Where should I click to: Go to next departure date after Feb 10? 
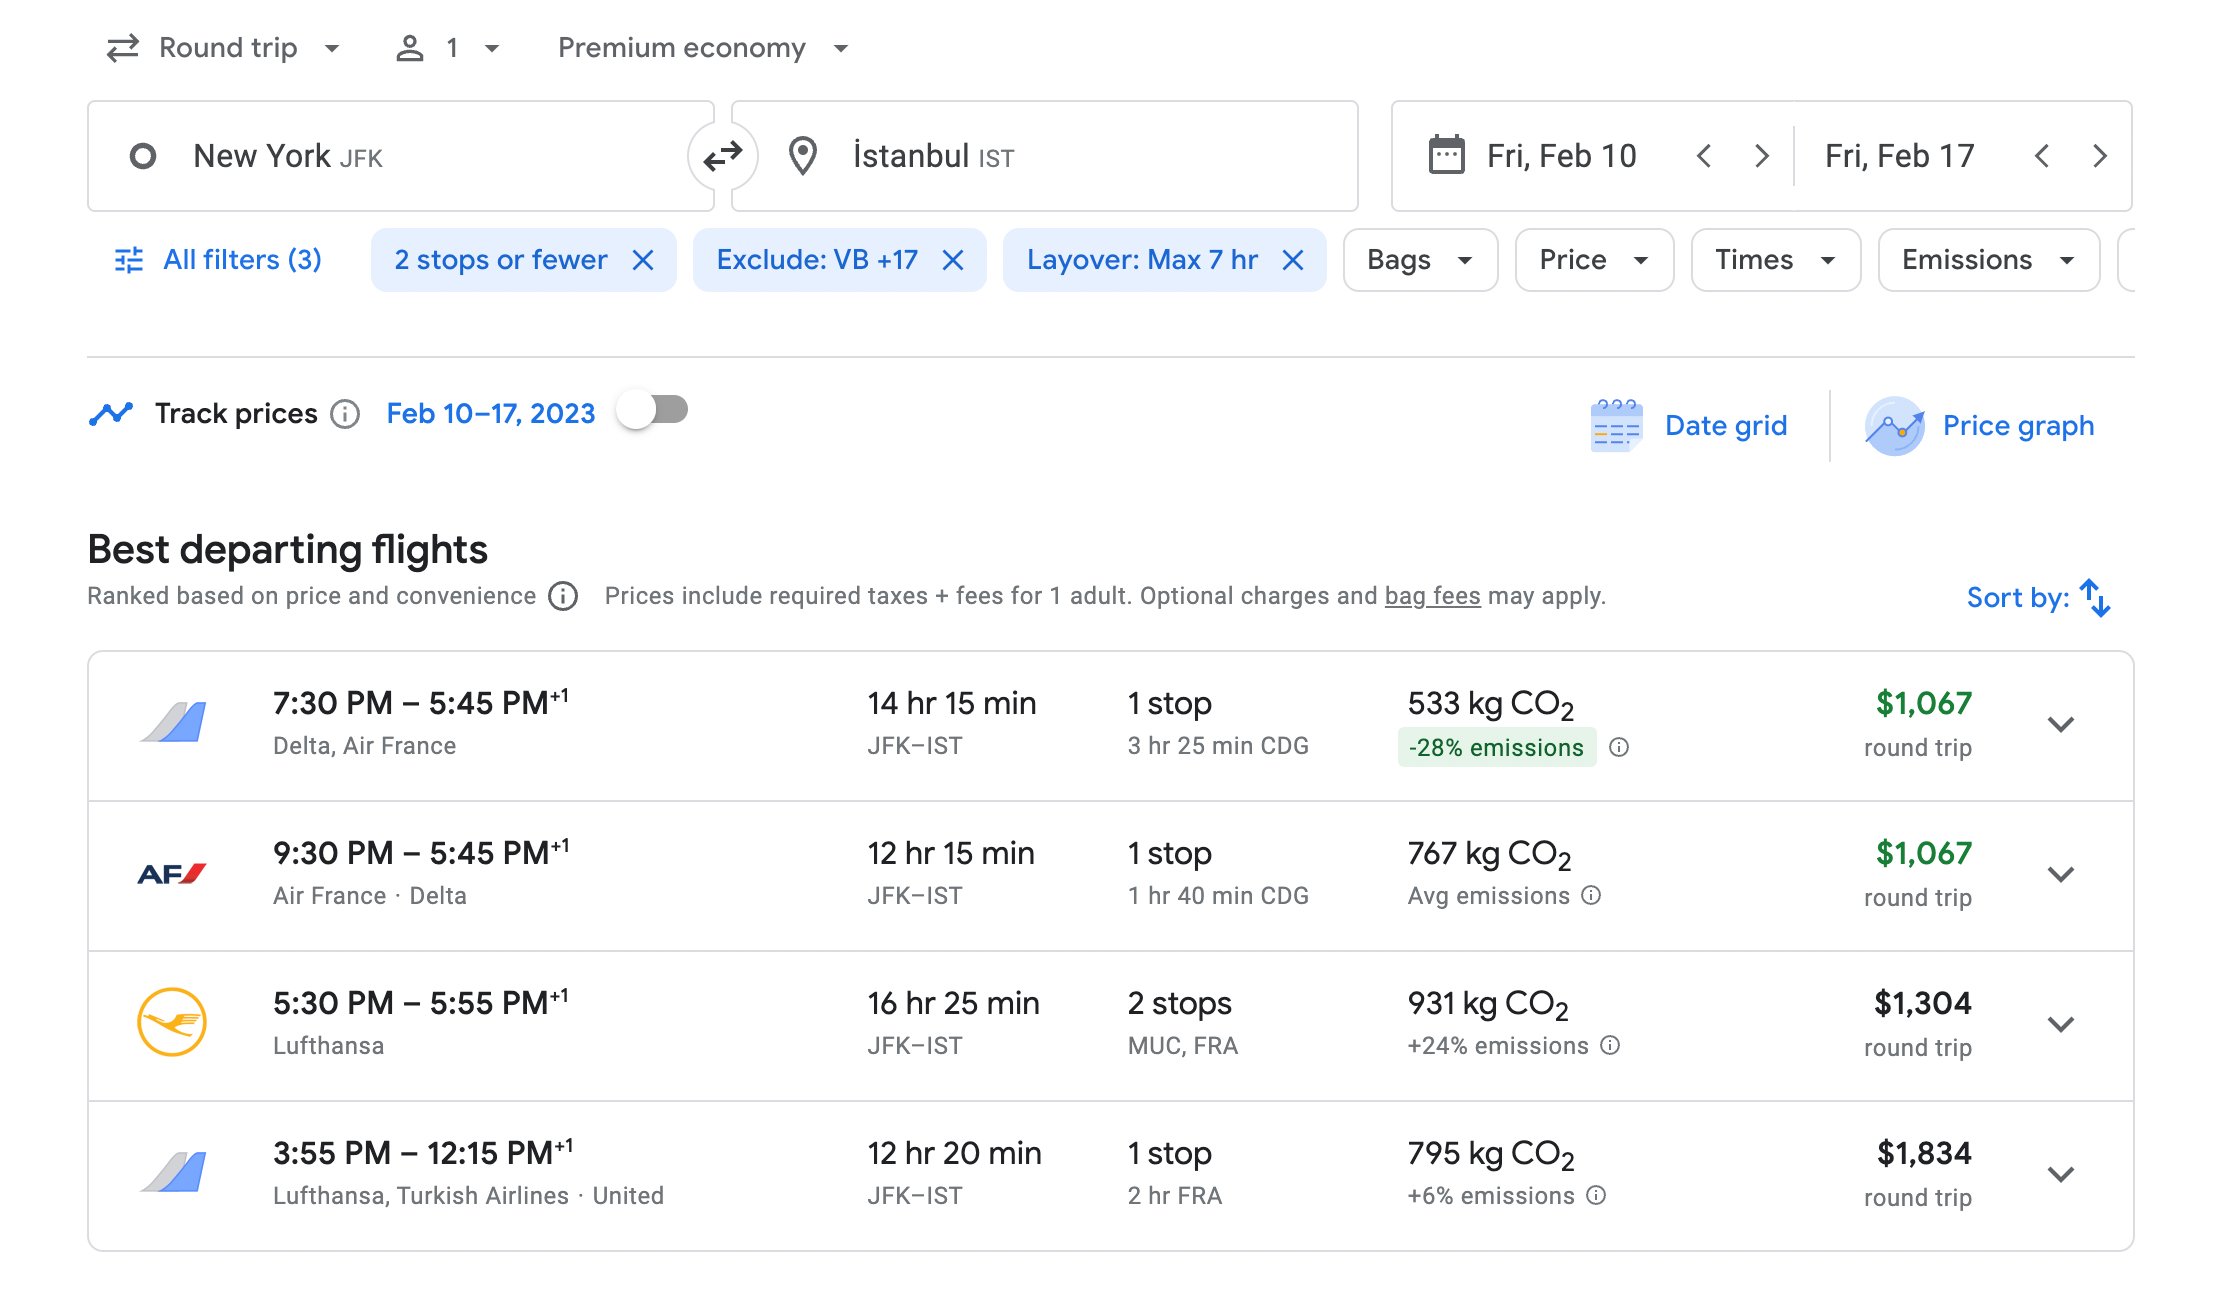(x=1762, y=156)
